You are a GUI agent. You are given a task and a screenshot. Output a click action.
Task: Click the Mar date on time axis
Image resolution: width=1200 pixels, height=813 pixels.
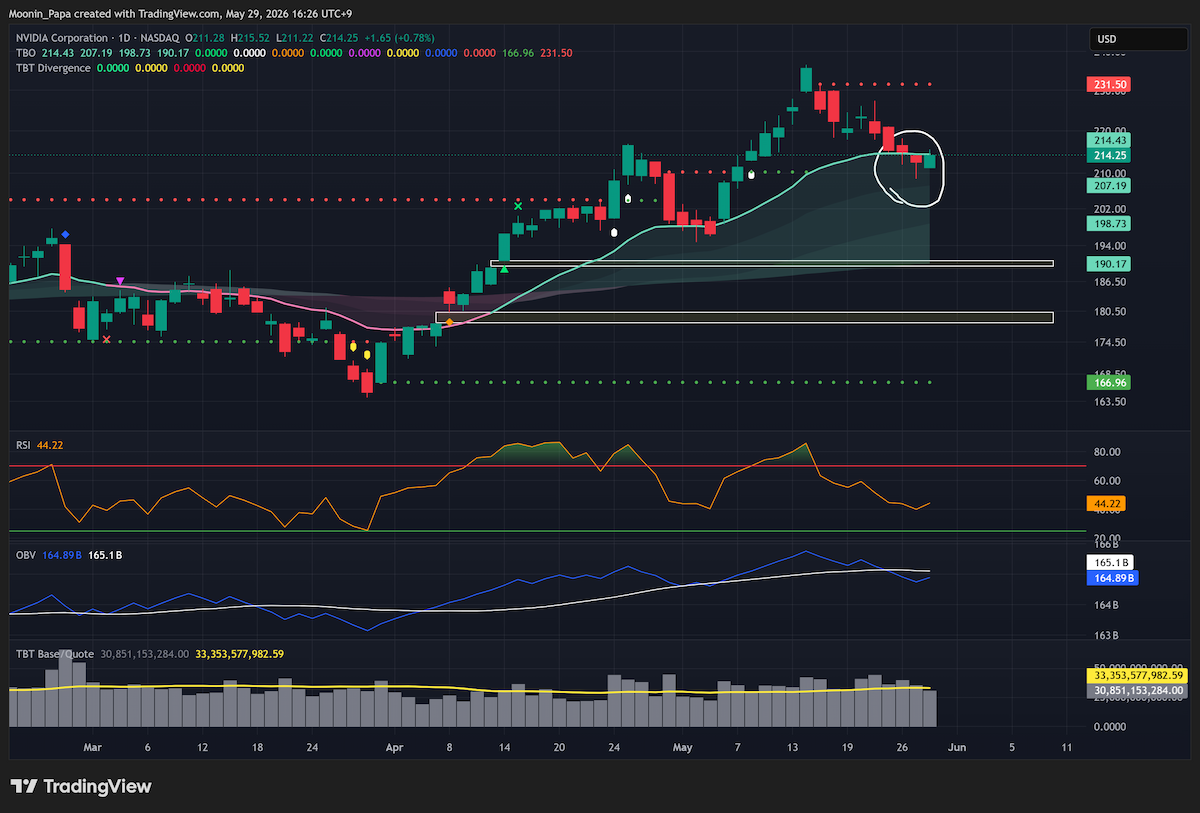(93, 747)
